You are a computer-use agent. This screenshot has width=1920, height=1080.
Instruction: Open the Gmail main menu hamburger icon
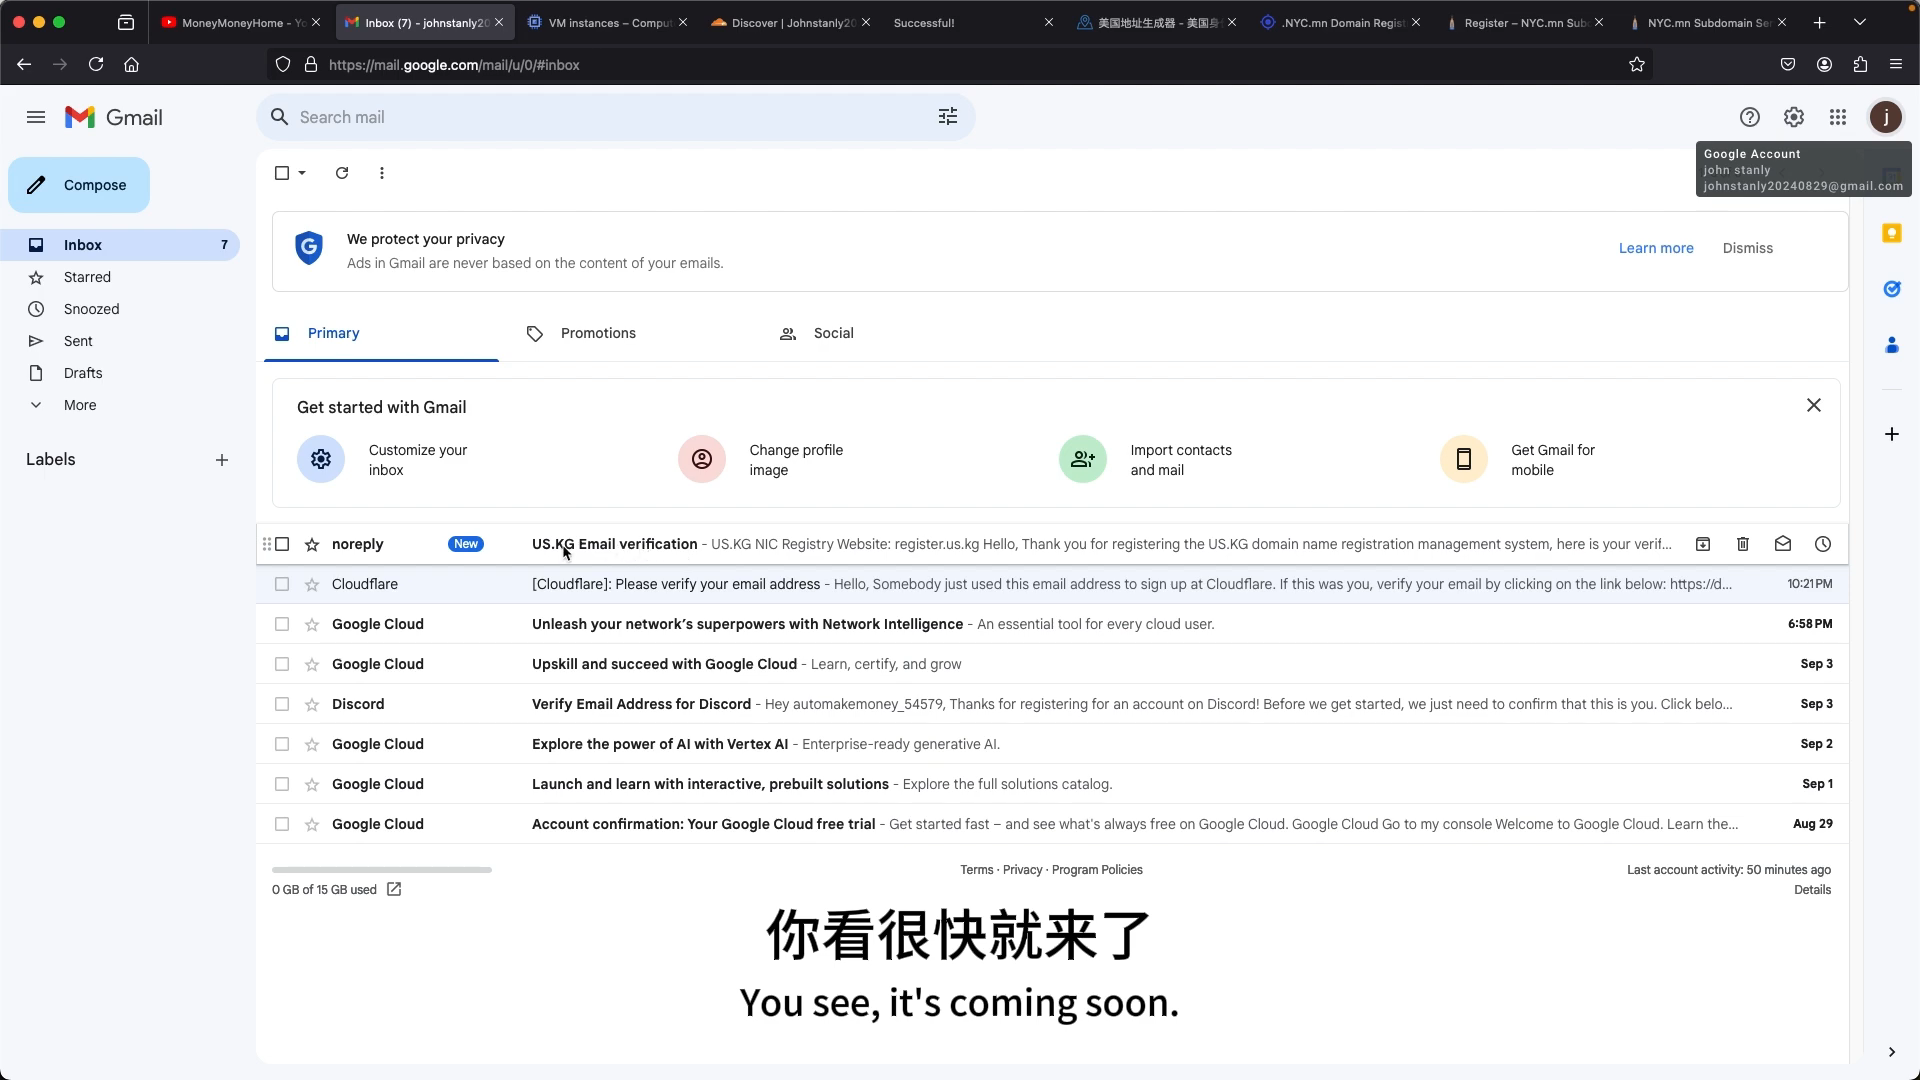(36, 117)
